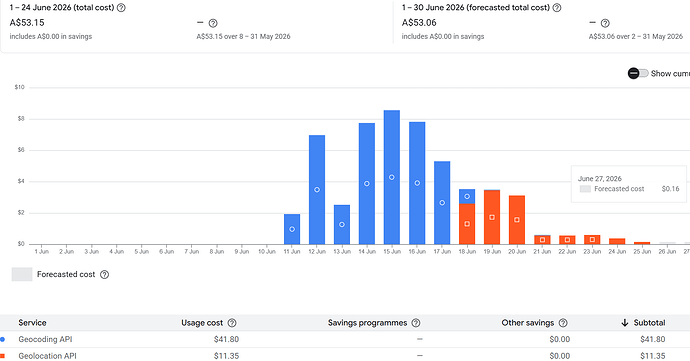Viewport: 690px width, 361px height.
Task: Click the 11 Jun blue bar
Action: pyautogui.click(x=292, y=229)
